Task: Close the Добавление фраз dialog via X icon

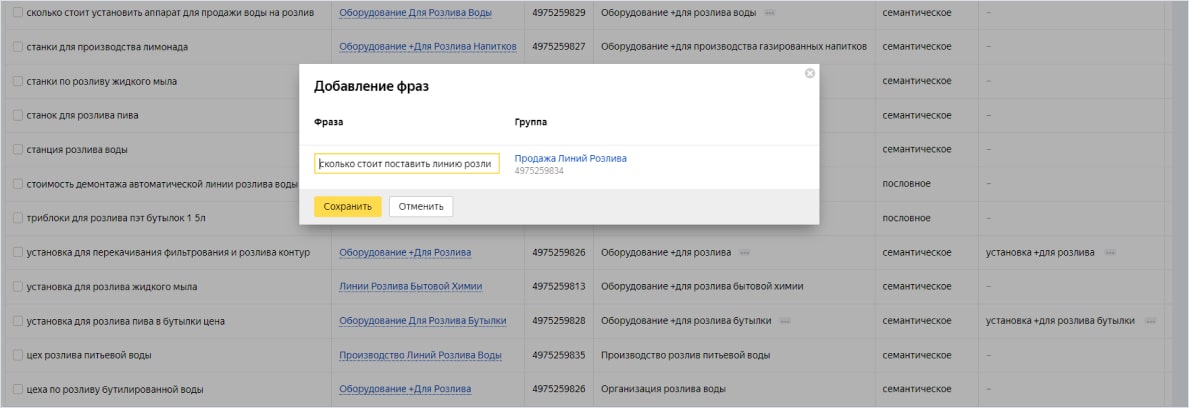Action: [x=809, y=74]
